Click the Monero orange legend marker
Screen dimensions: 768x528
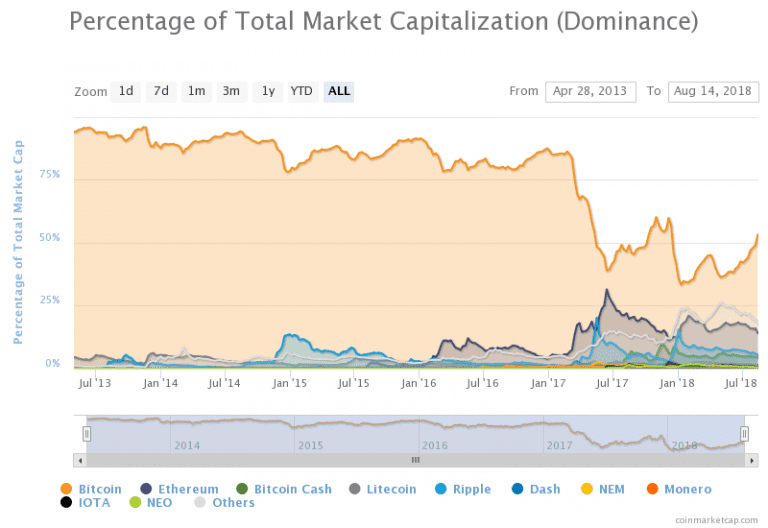(x=652, y=489)
